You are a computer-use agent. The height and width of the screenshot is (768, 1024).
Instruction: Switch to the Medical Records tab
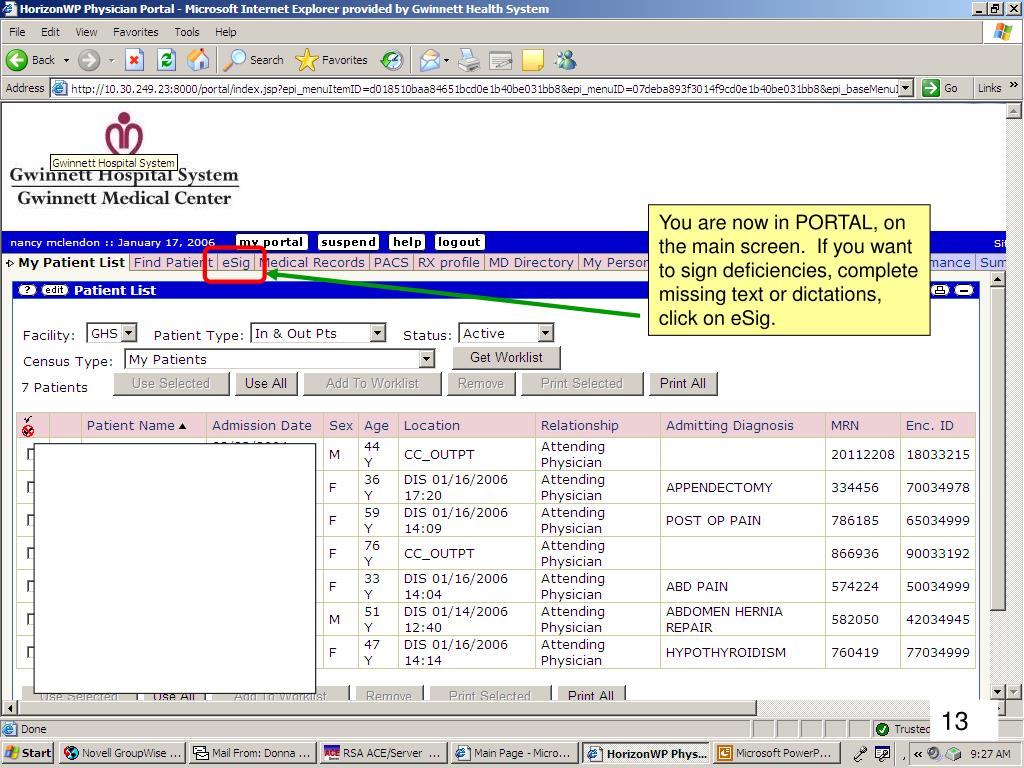[312, 263]
